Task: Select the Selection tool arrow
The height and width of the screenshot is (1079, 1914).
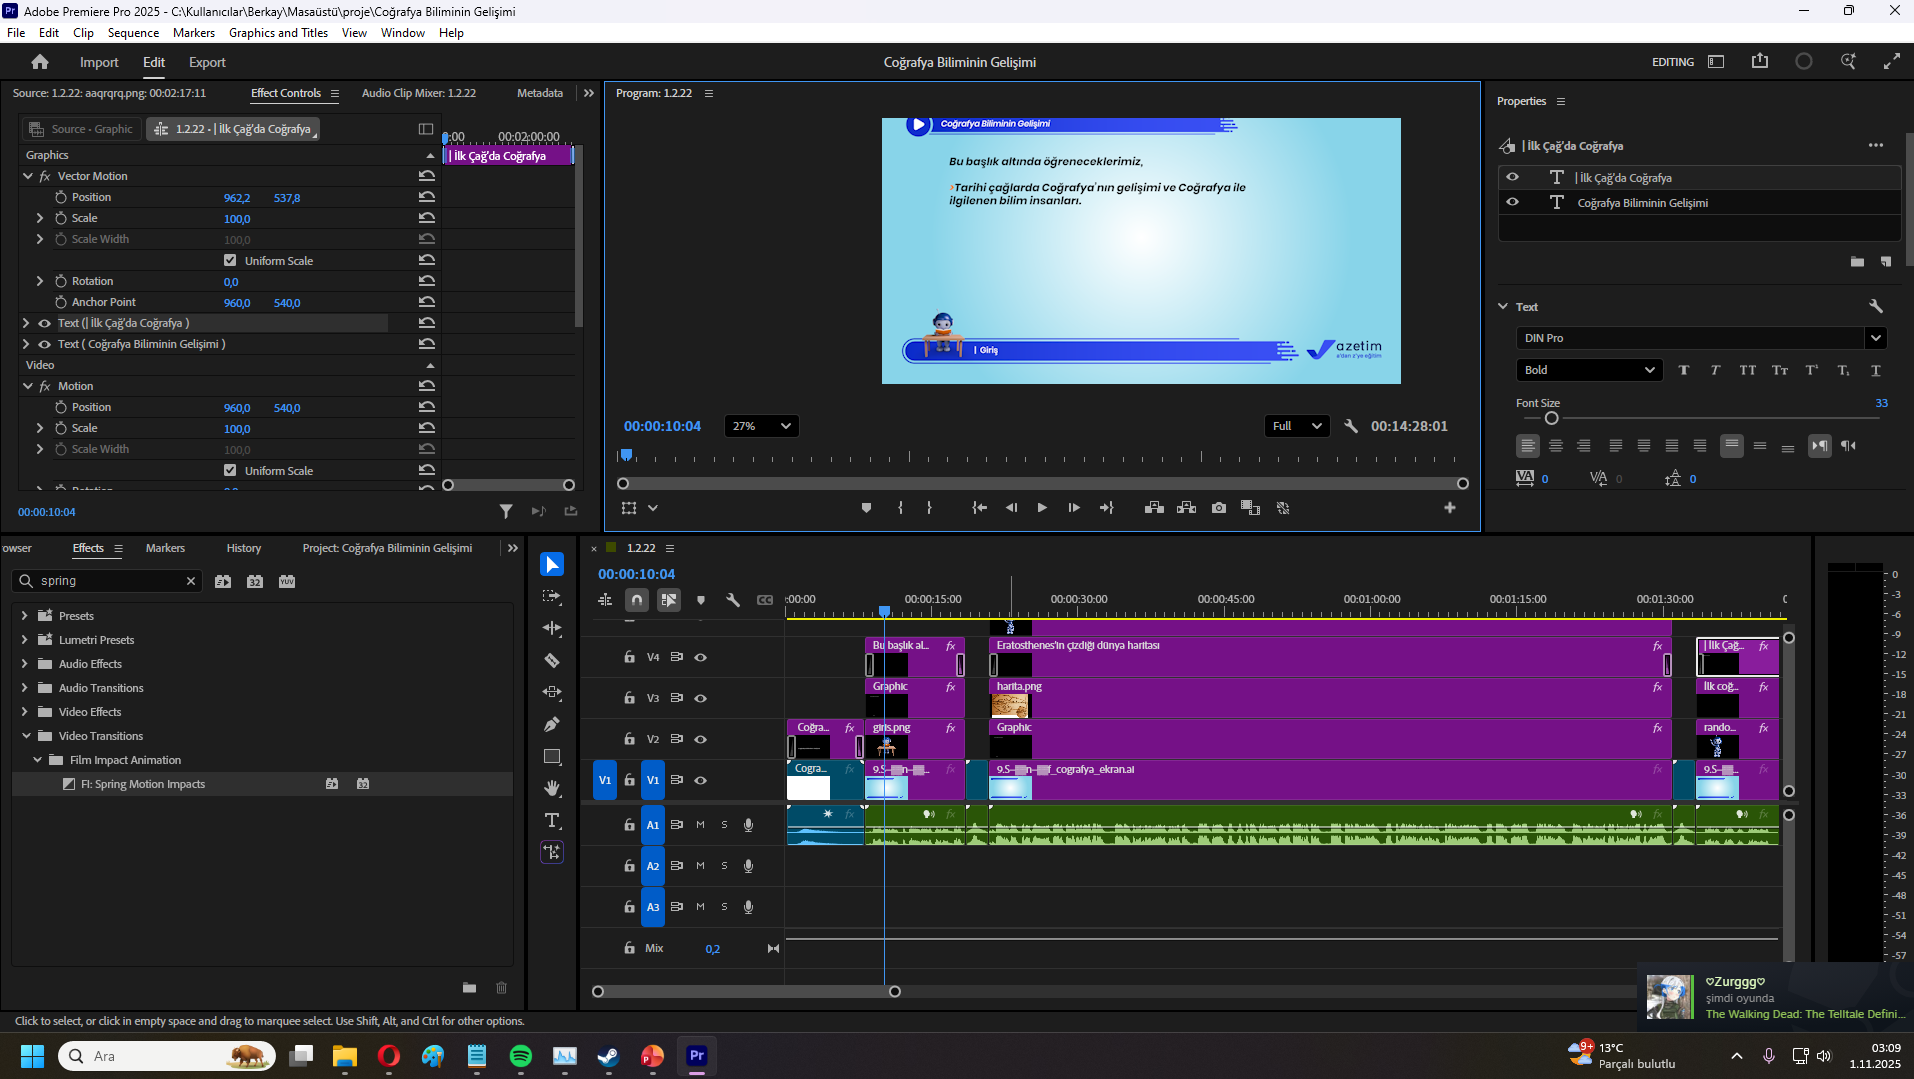Action: coord(552,564)
